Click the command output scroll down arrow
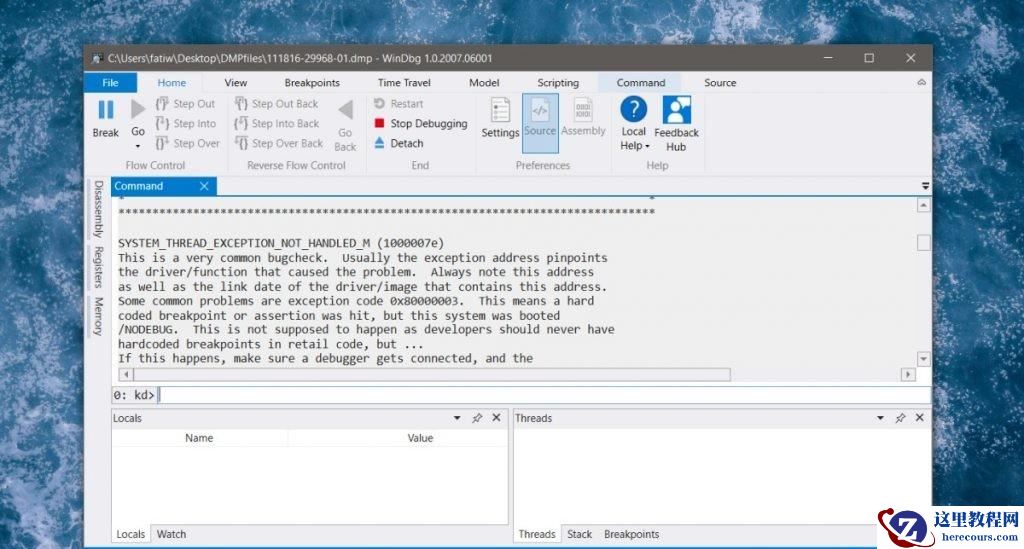 [x=923, y=358]
